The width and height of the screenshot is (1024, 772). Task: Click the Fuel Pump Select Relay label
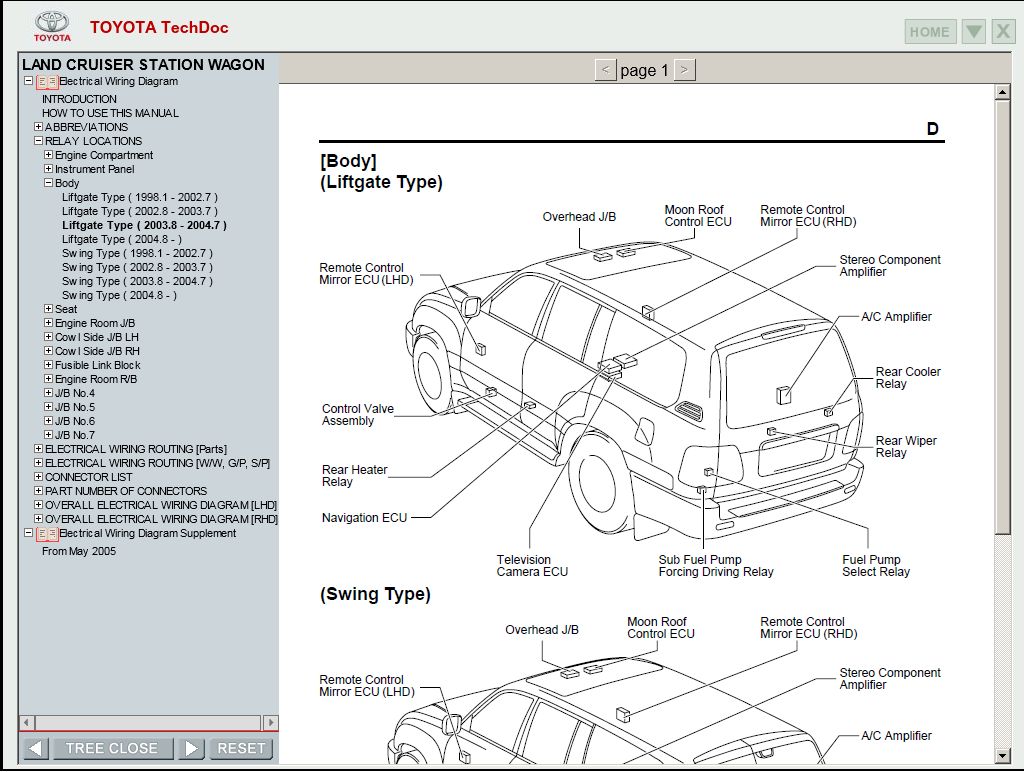876,566
